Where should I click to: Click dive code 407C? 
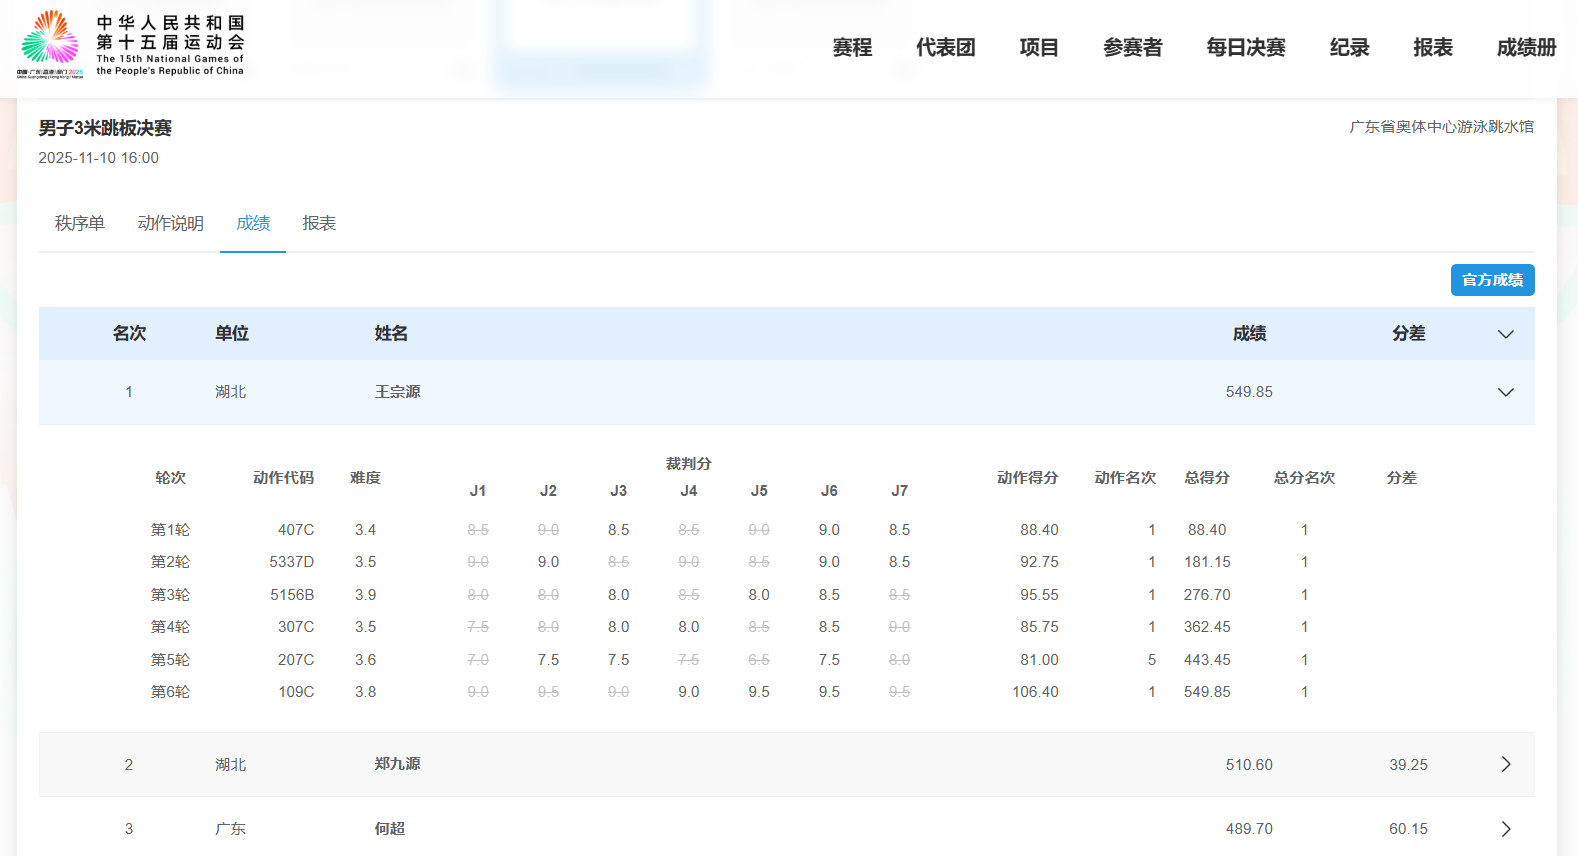(x=296, y=530)
